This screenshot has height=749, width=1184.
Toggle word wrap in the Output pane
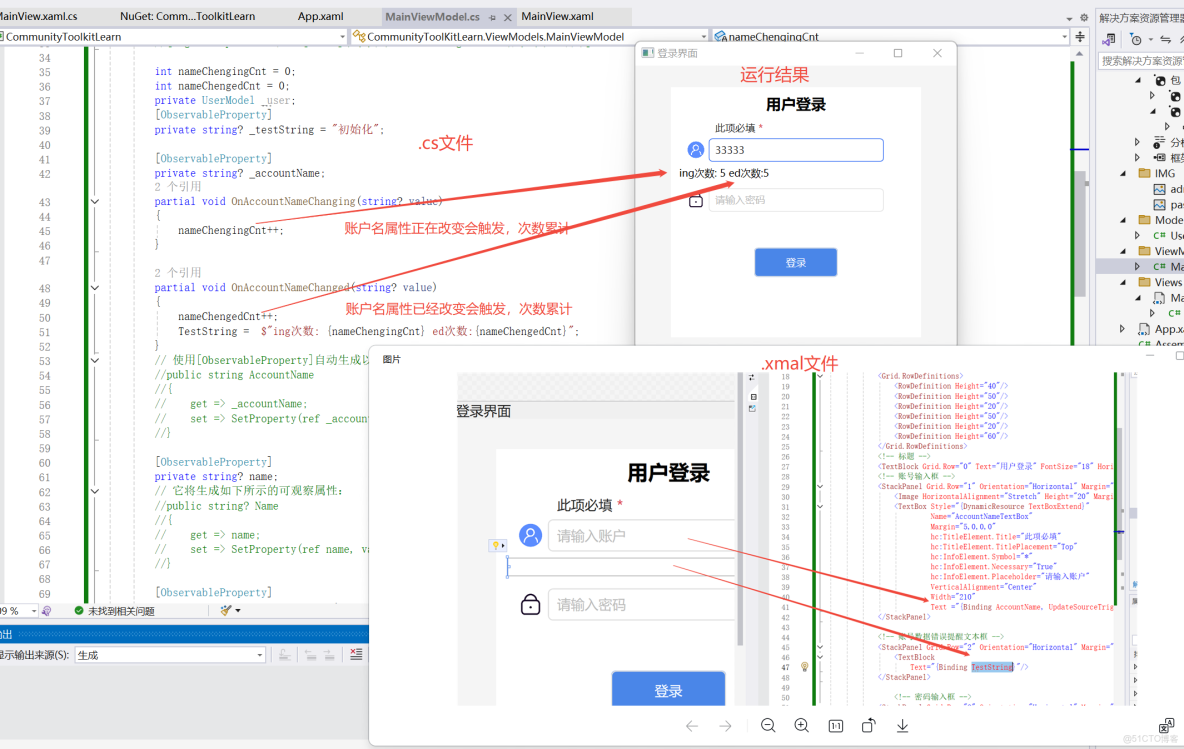(285, 653)
